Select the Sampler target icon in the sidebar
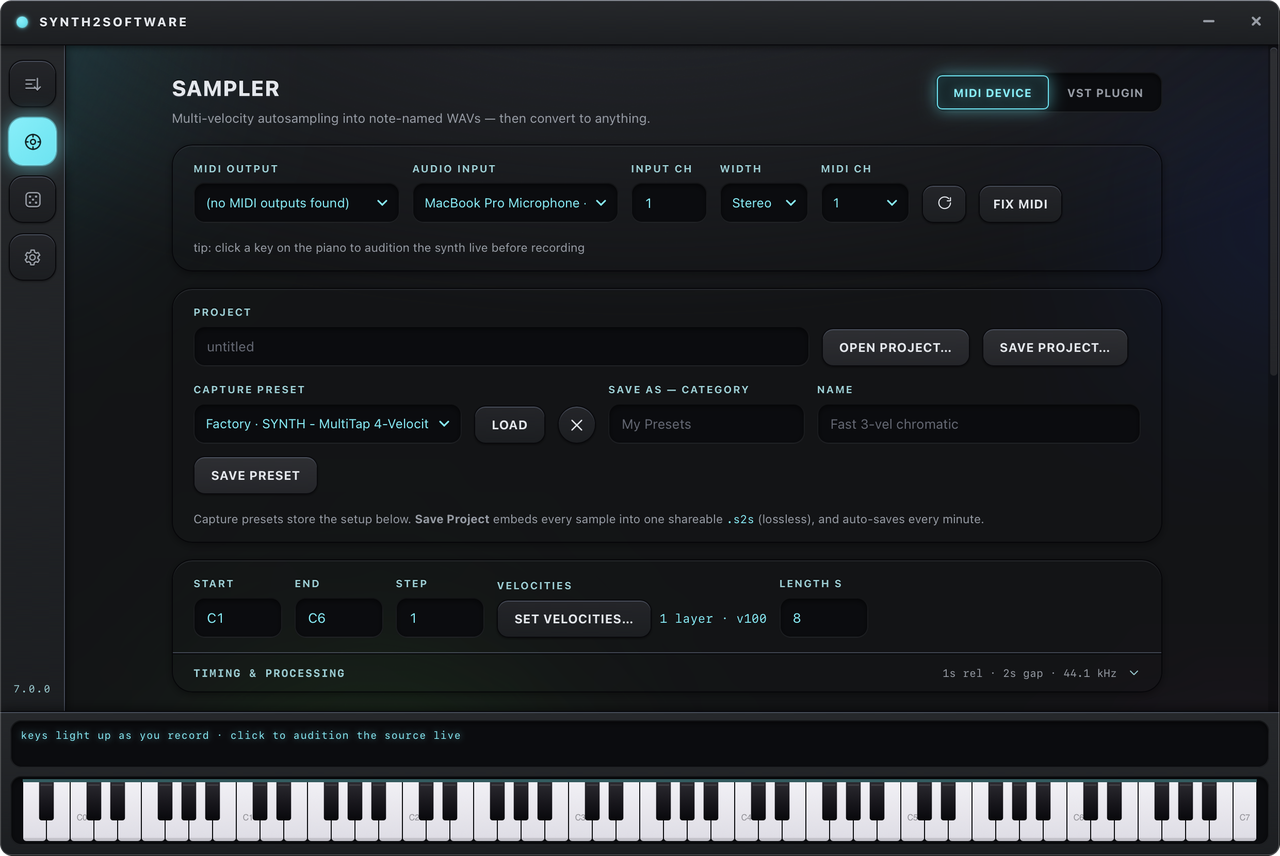1280x856 pixels. (x=33, y=142)
